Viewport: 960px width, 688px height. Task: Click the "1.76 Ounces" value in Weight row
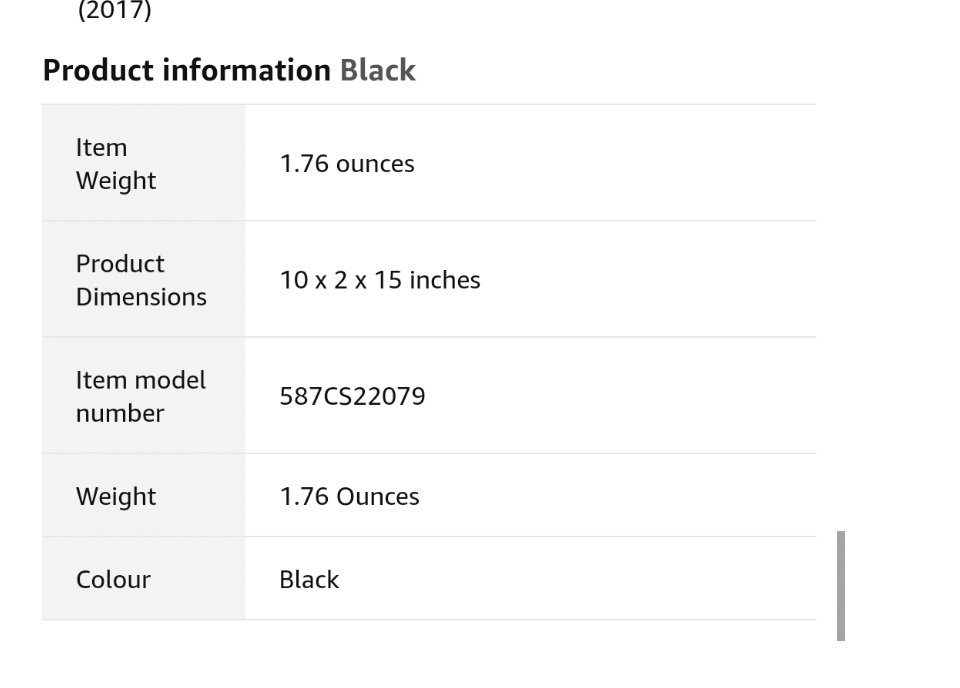pos(349,496)
